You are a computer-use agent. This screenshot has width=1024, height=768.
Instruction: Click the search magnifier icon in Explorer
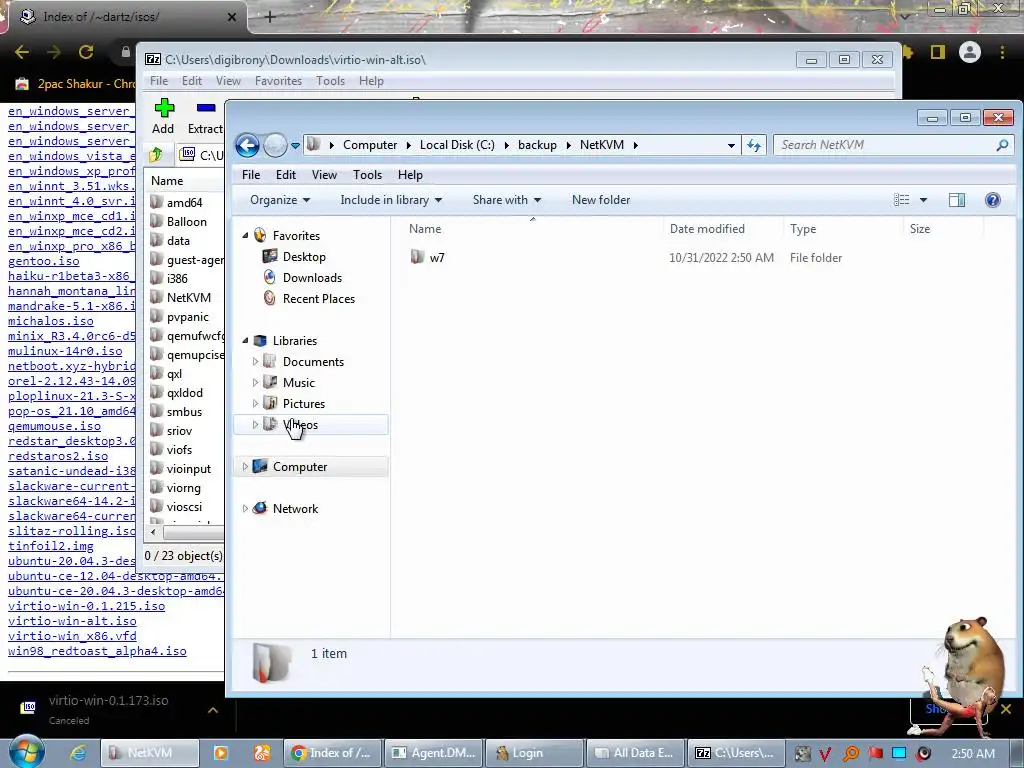(x=1002, y=145)
